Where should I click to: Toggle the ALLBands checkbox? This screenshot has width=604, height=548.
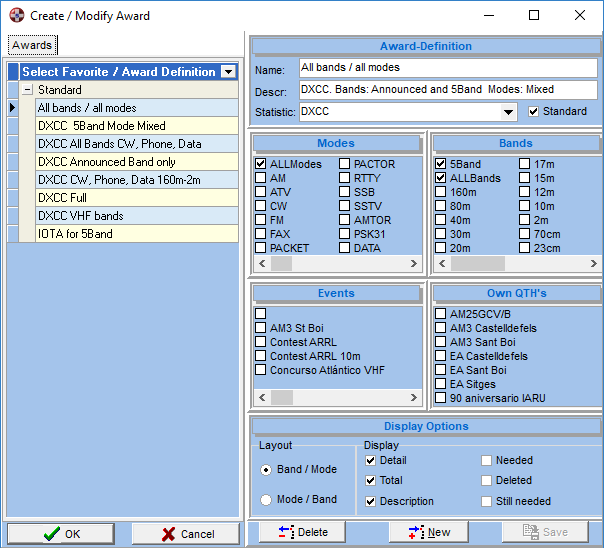(x=441, y=178)
